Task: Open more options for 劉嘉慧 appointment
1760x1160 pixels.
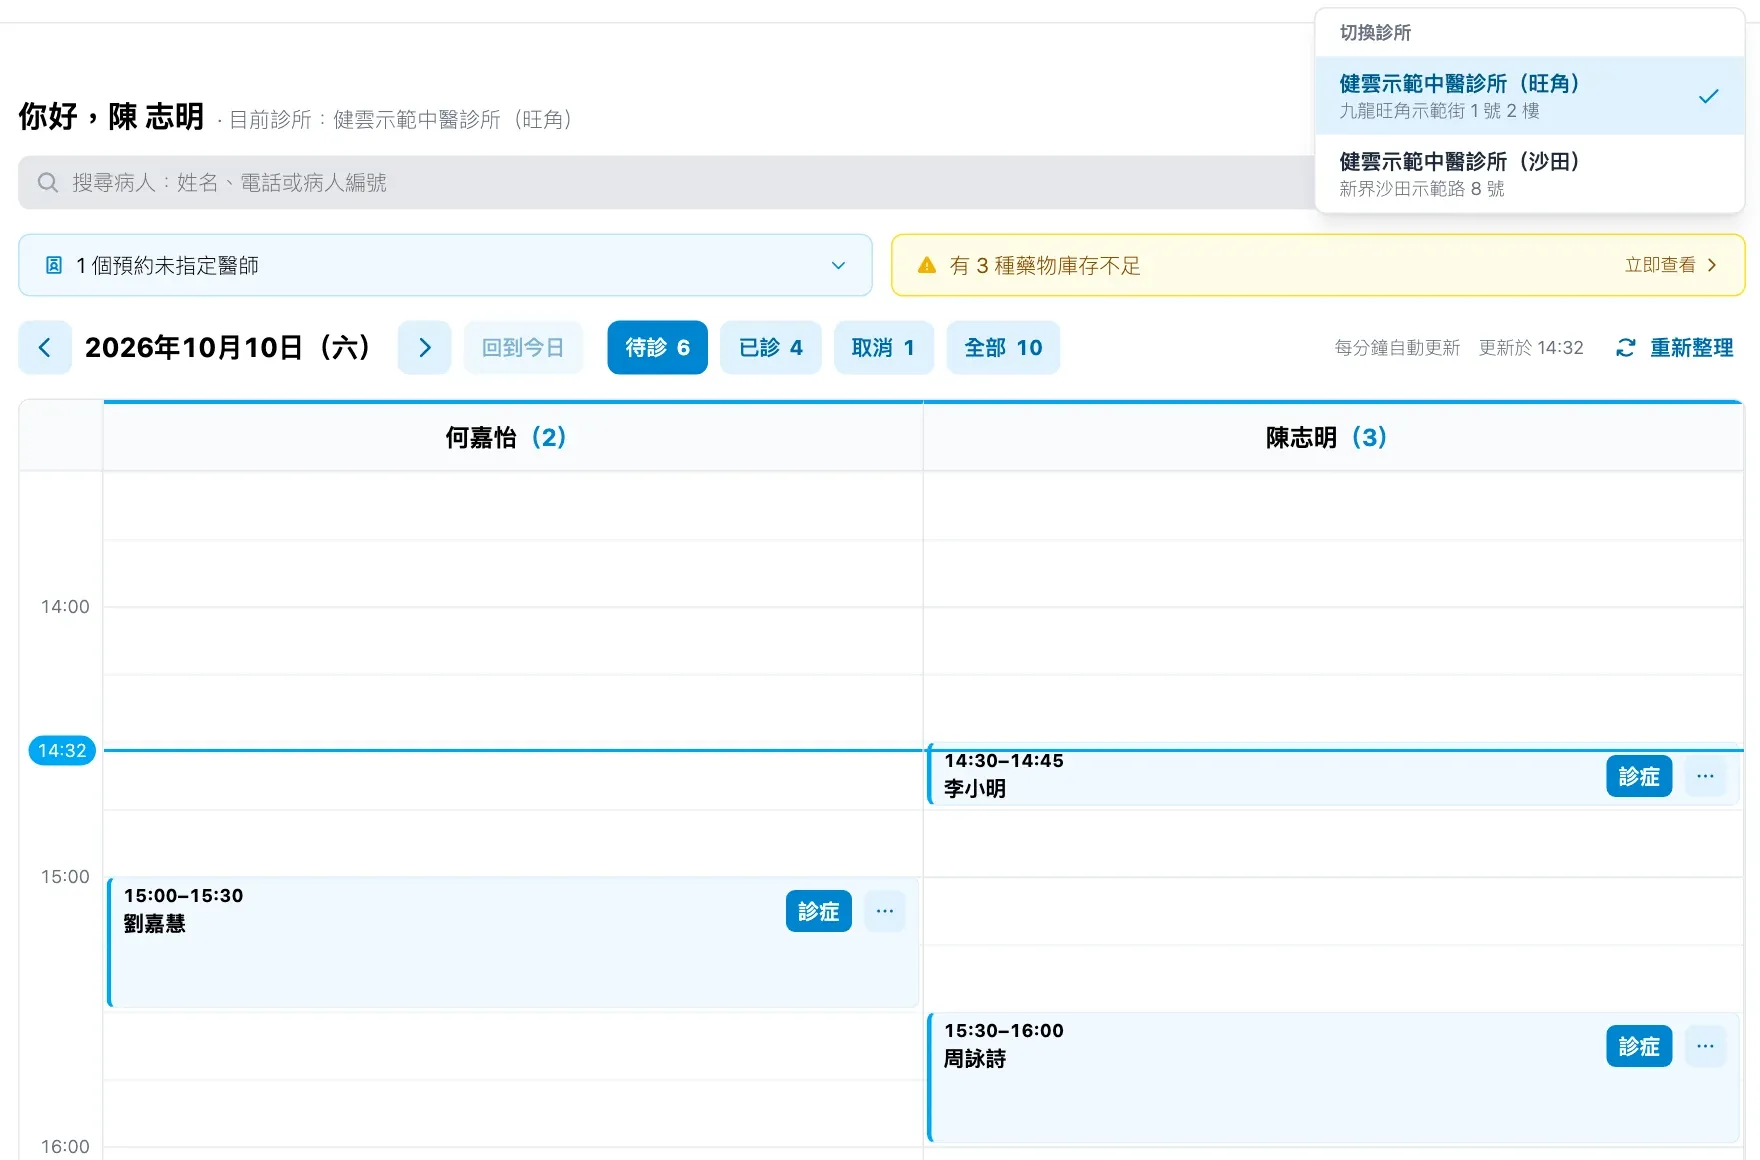Action: pos(885,911)
